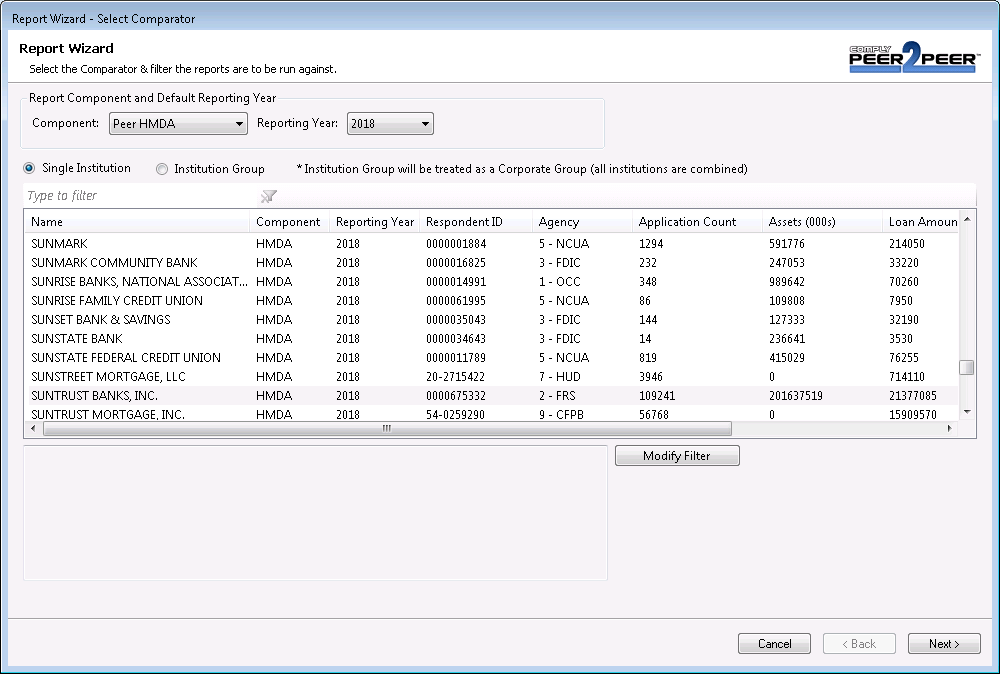Click Loan Amount value 714110
This screenshot has height=674, width=1000.
click(x=906, y=377)
